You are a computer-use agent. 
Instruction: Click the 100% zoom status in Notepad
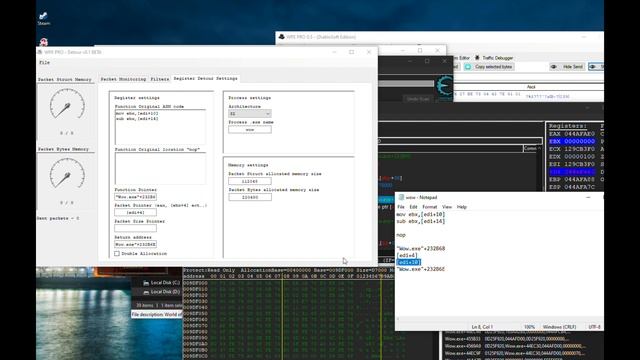coord(529,327)
